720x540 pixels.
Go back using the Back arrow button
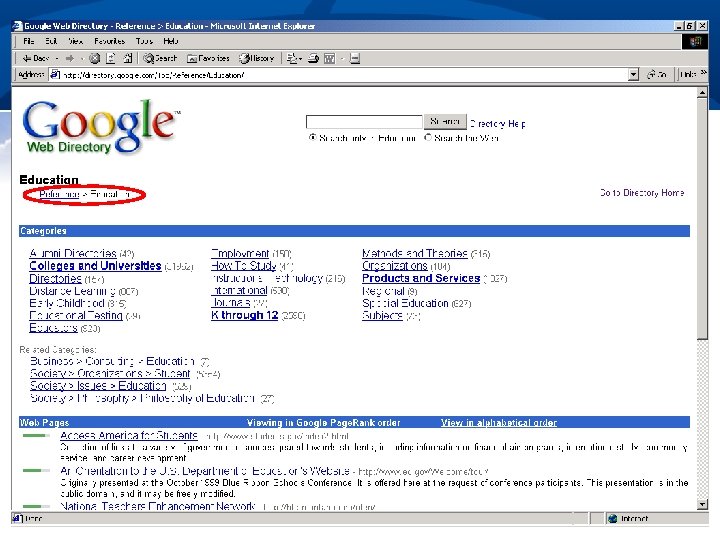coord(36,58)
